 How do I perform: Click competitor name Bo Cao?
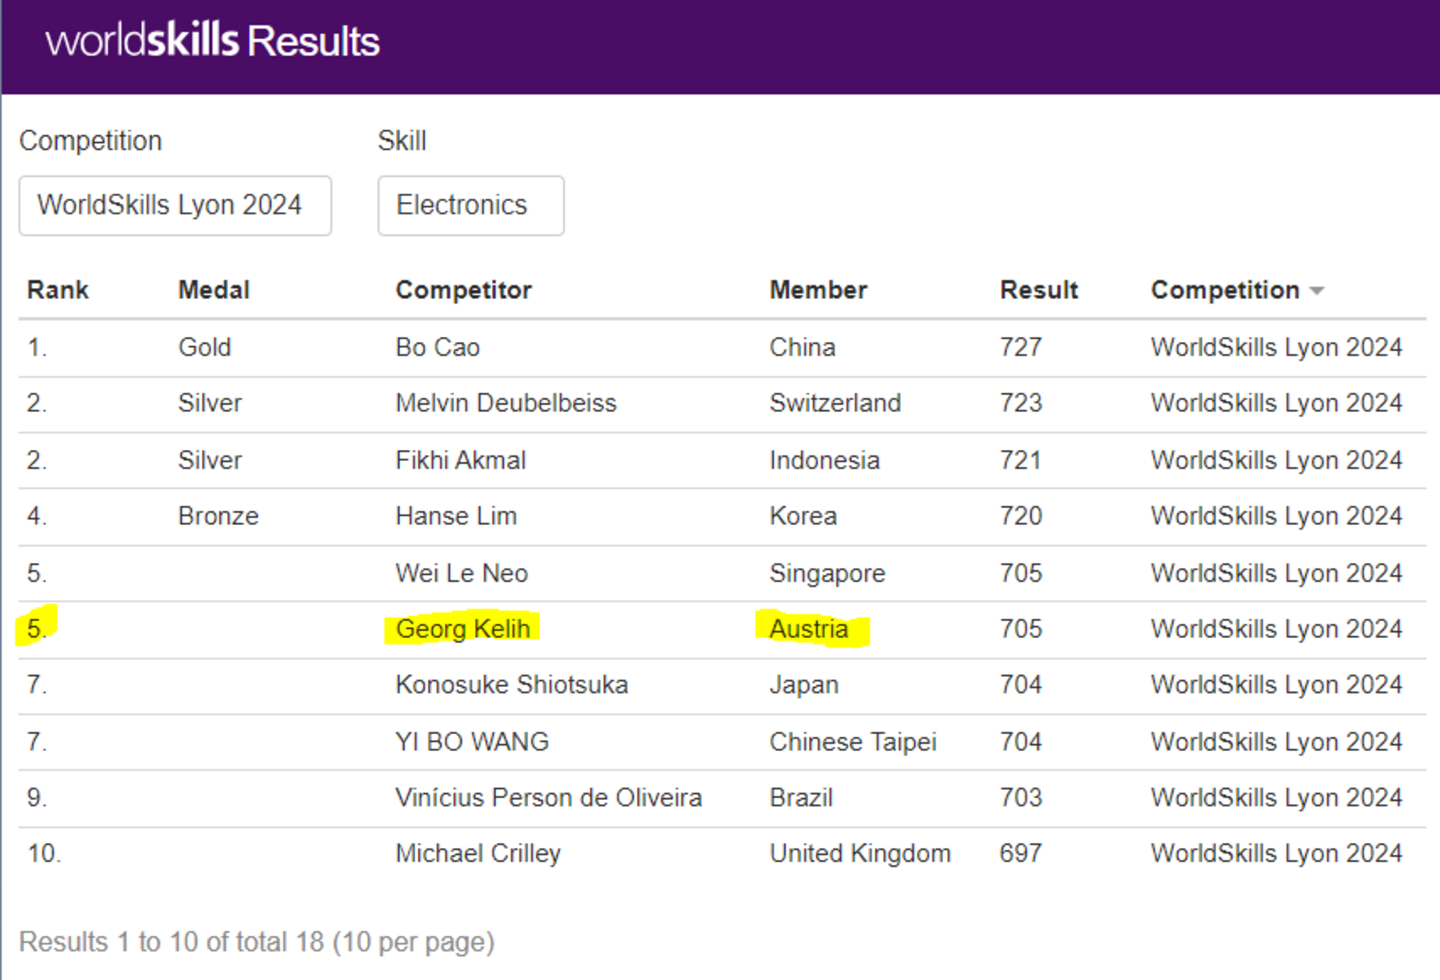[x=437, y=347]
